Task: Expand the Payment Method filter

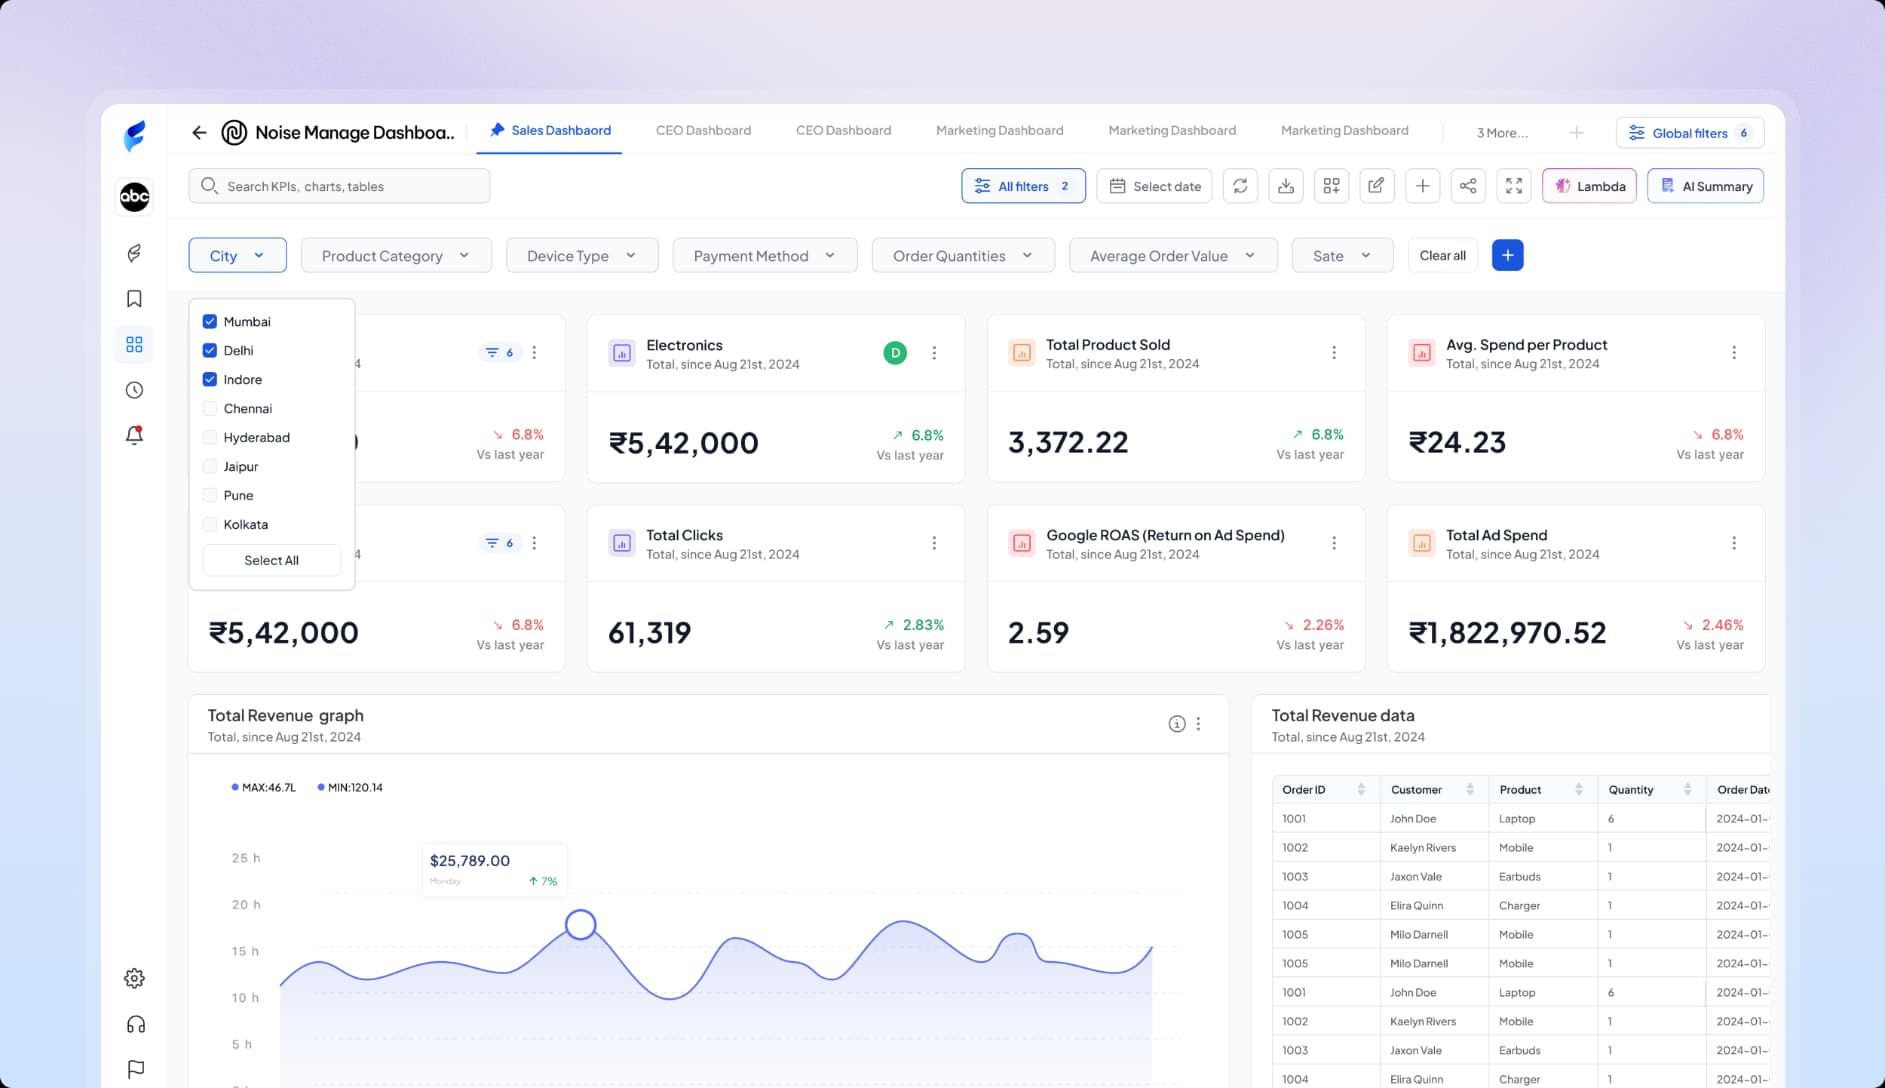Action: pos(764,255)
